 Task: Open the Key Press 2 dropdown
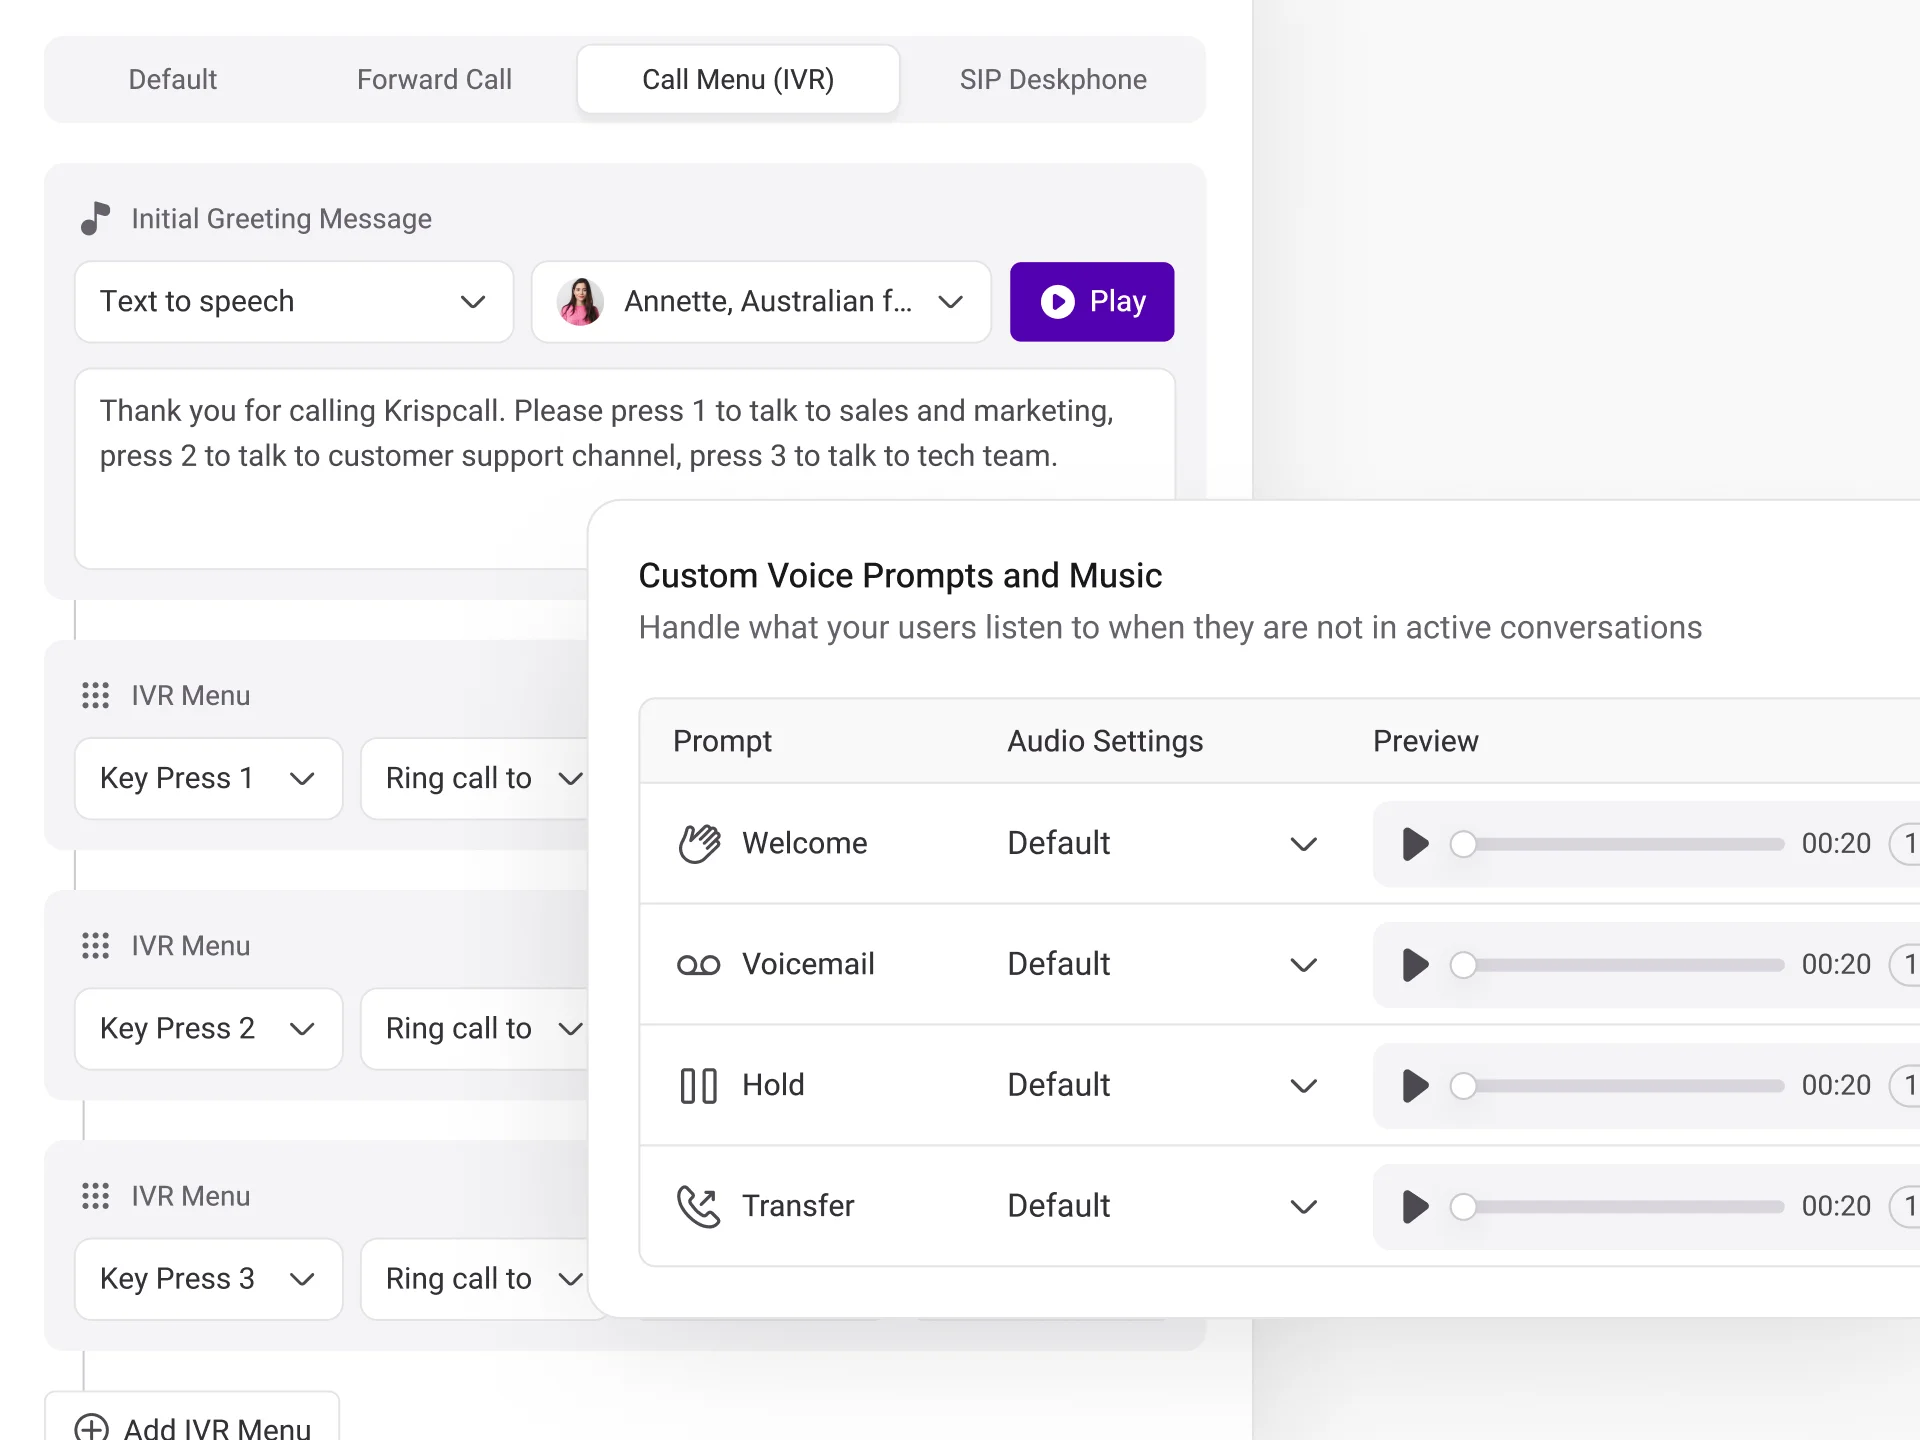[x=208, y=1028]
